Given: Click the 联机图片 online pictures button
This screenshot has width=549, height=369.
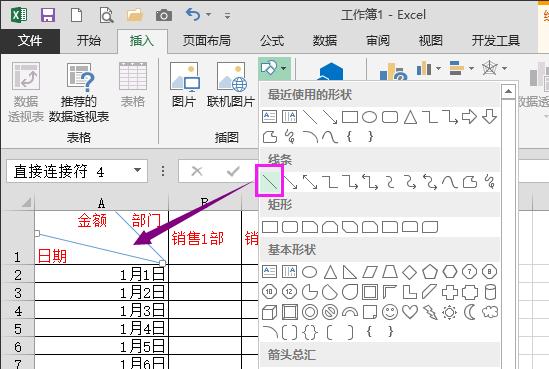Looking at the screenshot, I should tap(231, 85).
